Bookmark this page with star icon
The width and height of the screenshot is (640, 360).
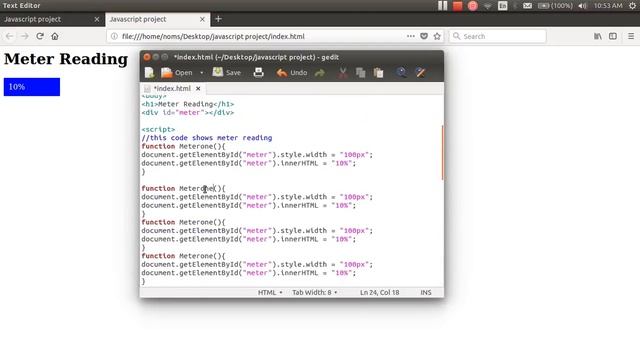[437, 36]
